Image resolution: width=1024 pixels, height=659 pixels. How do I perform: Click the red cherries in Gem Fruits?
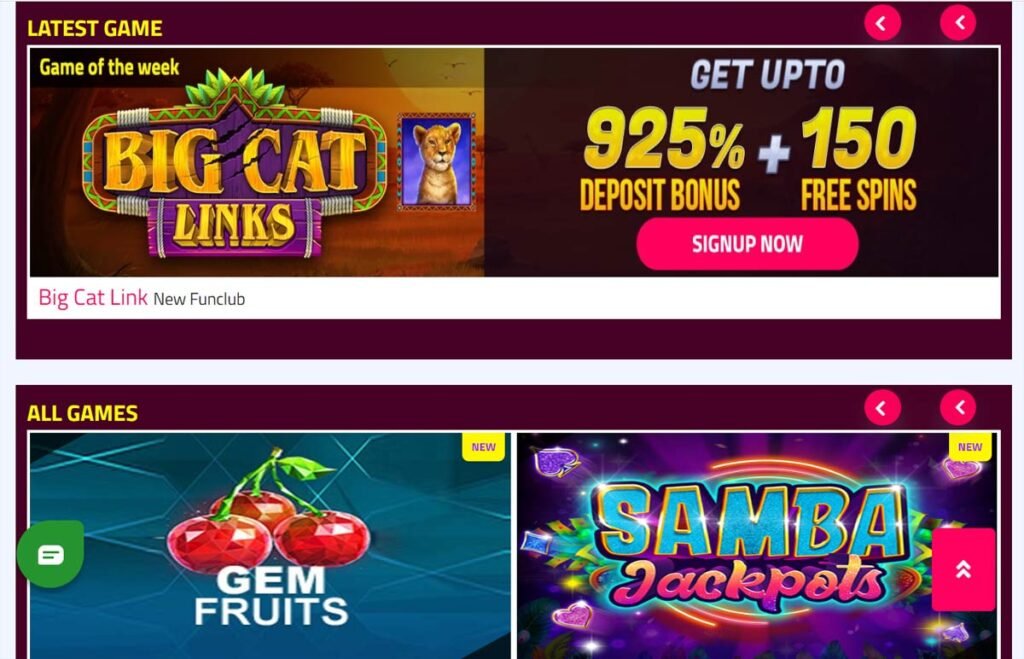[x=268, y=522]
